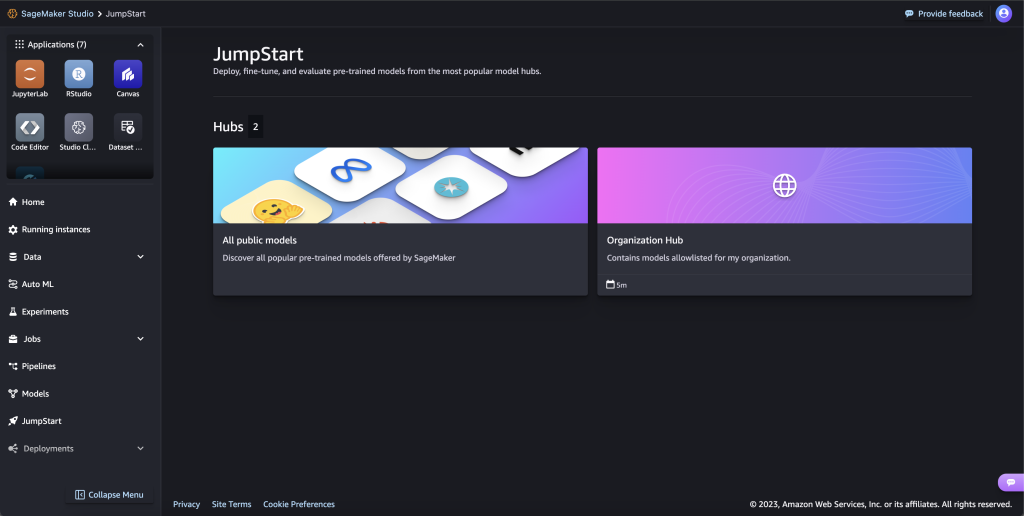Click the calendar icon showing 5m

click(611, 285)
